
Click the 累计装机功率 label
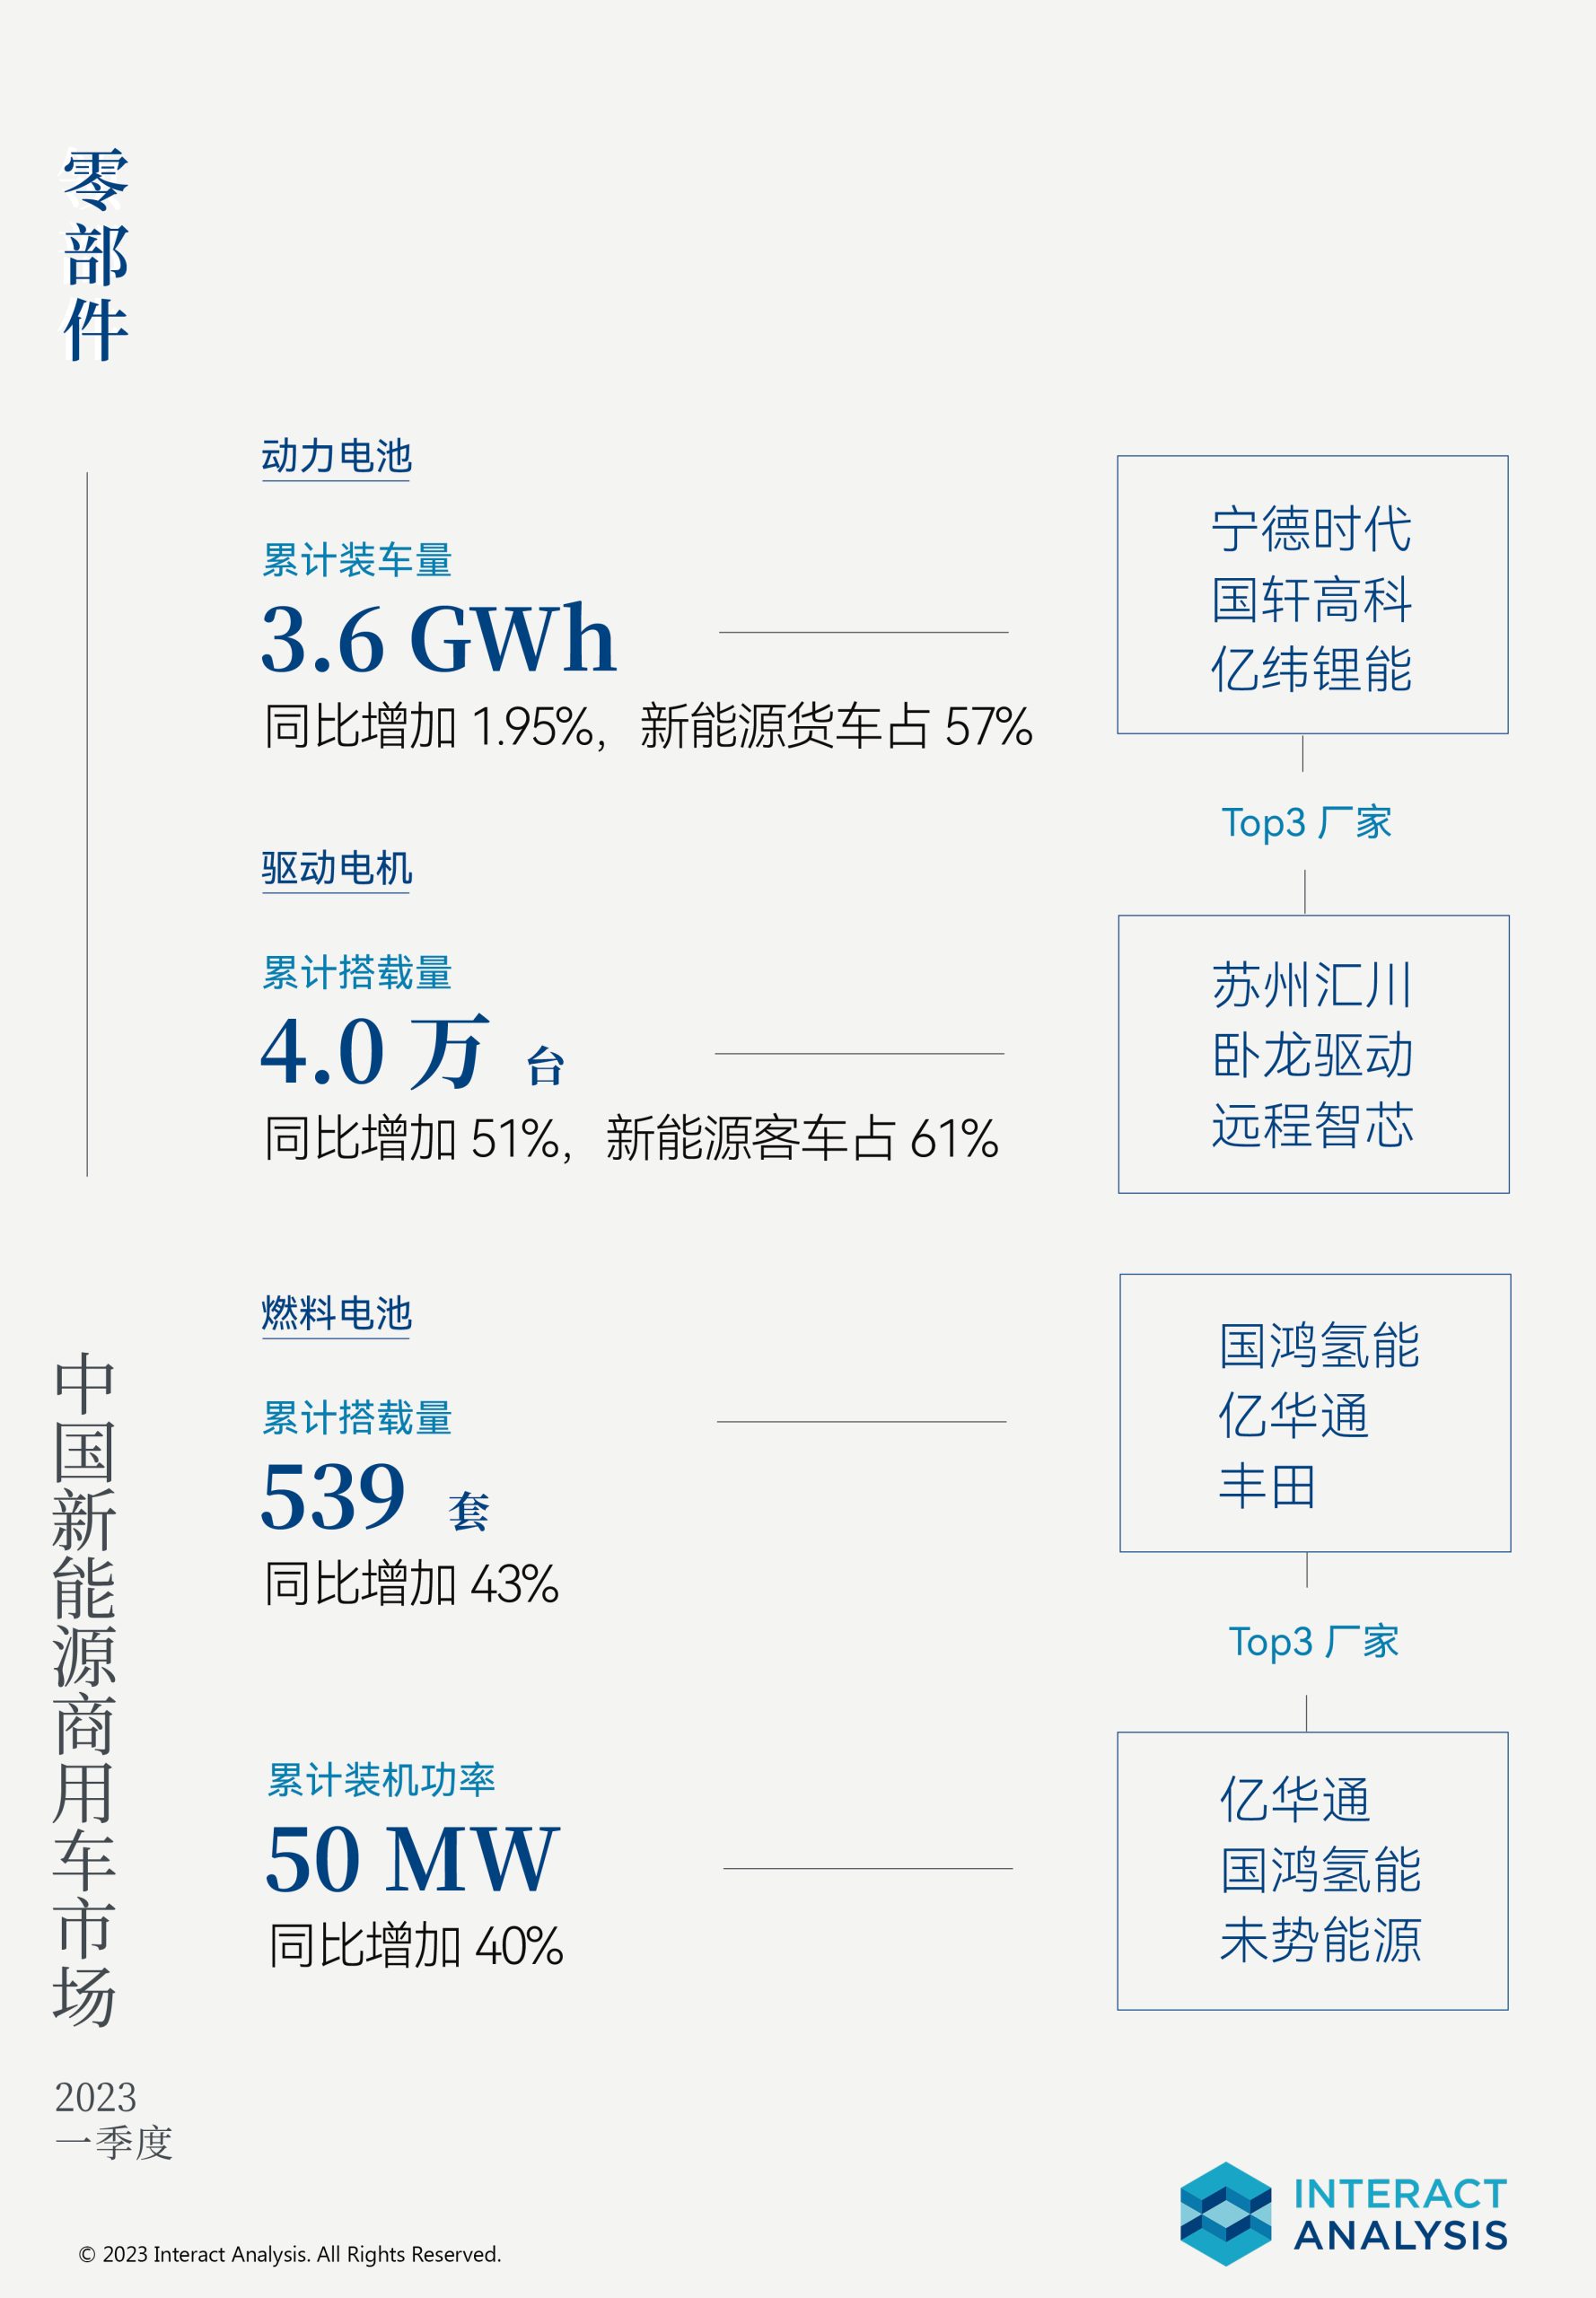click(381, 1780)
